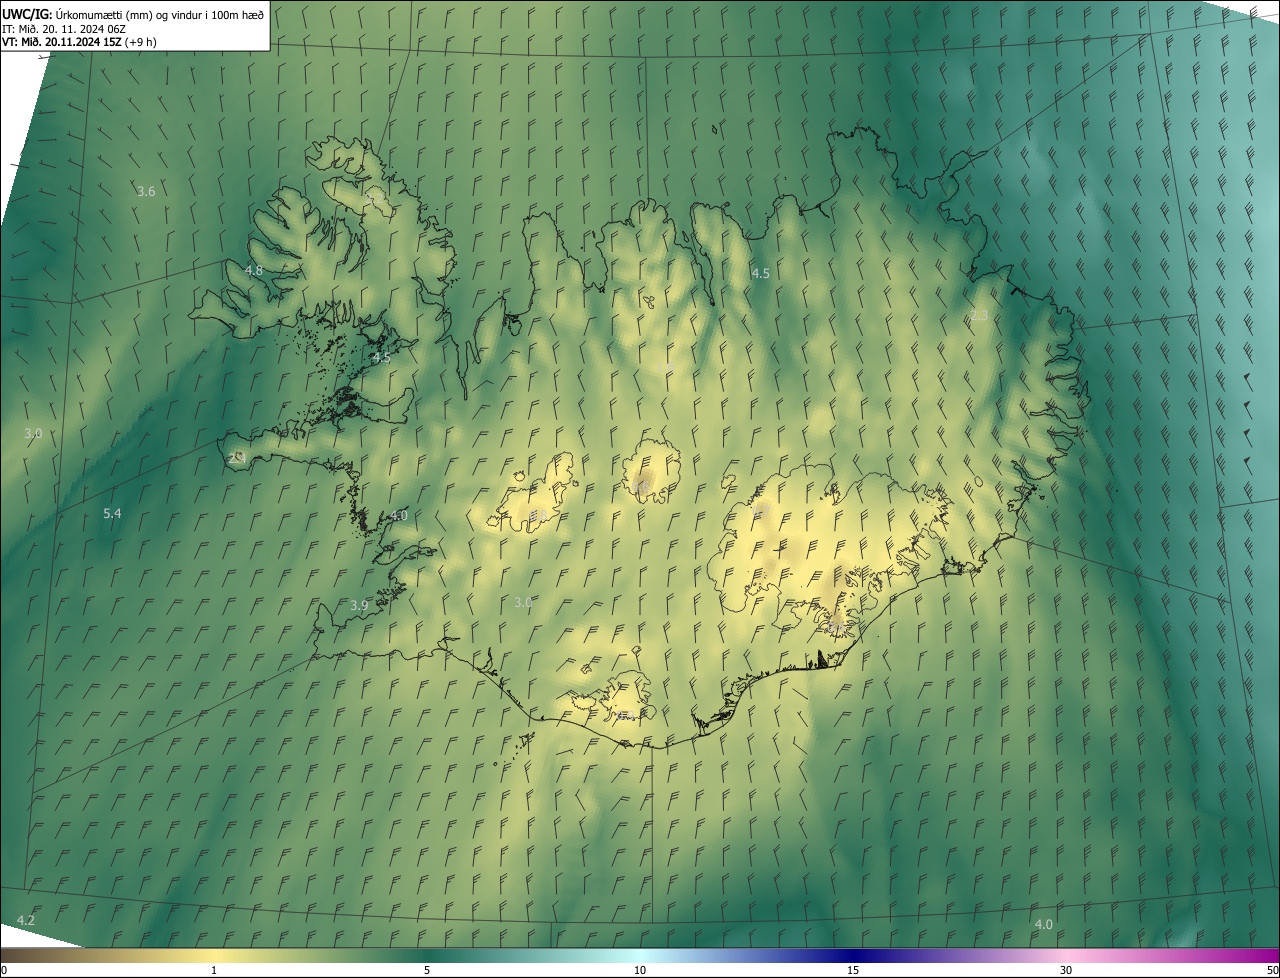Screen dimensions: 1280x978
Task: Click the 4.0 value over the southeast sea
Action: [1043, 924]
